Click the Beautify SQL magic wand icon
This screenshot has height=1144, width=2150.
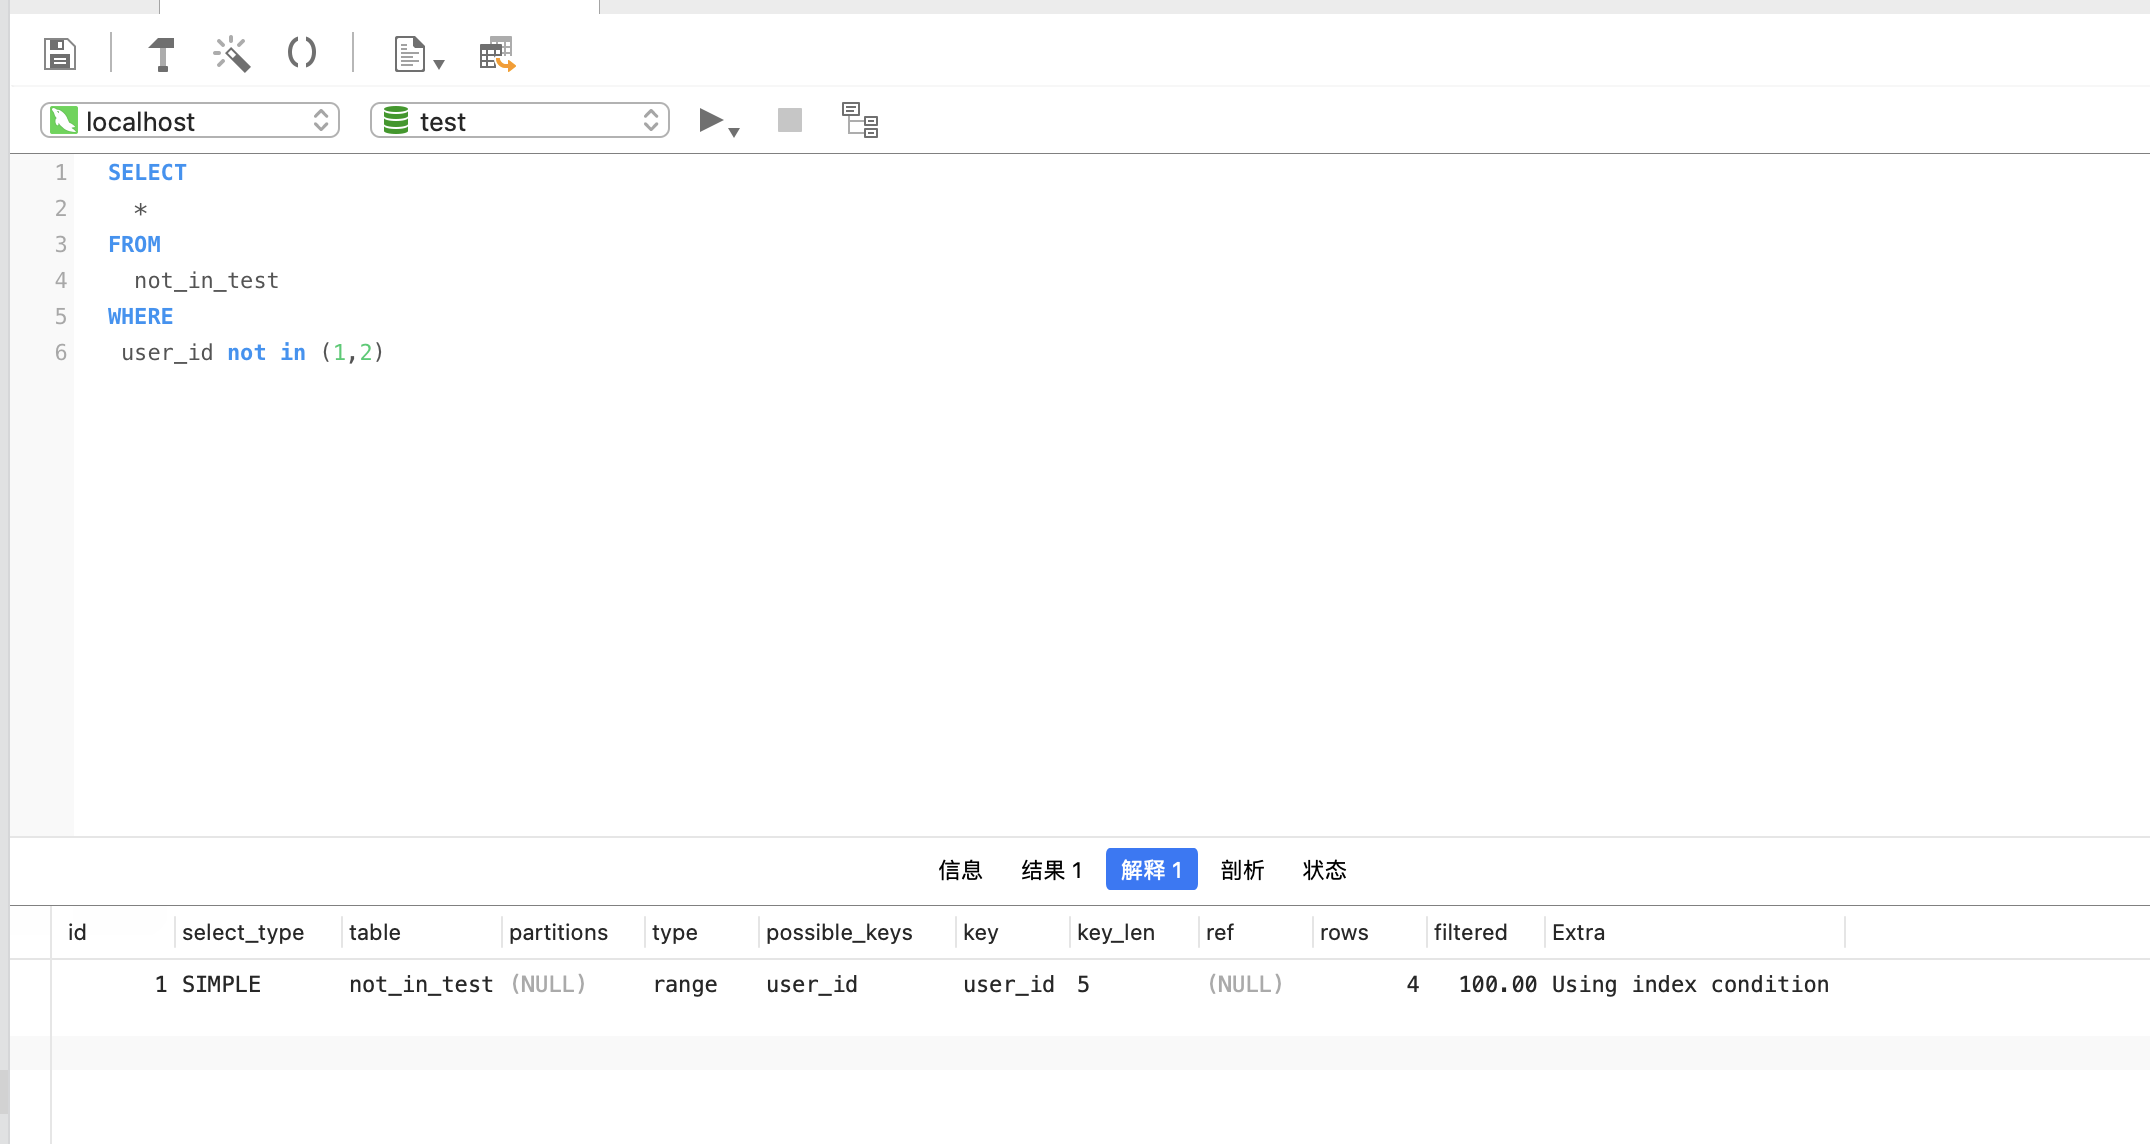(x=231, y=54)
